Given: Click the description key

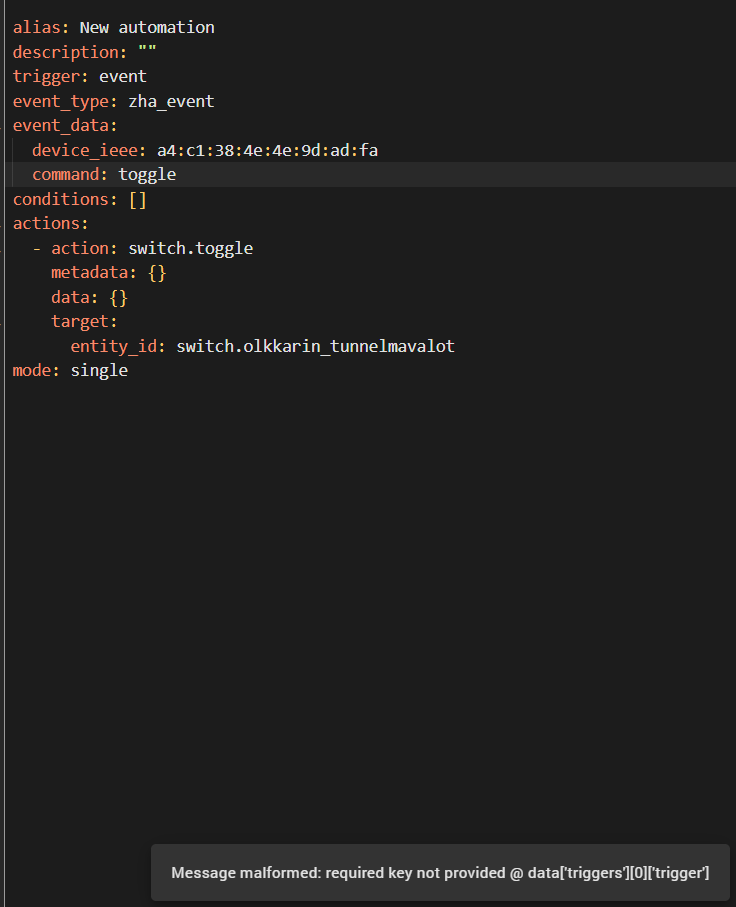Looking at the screenshot, I should point(67,52).
